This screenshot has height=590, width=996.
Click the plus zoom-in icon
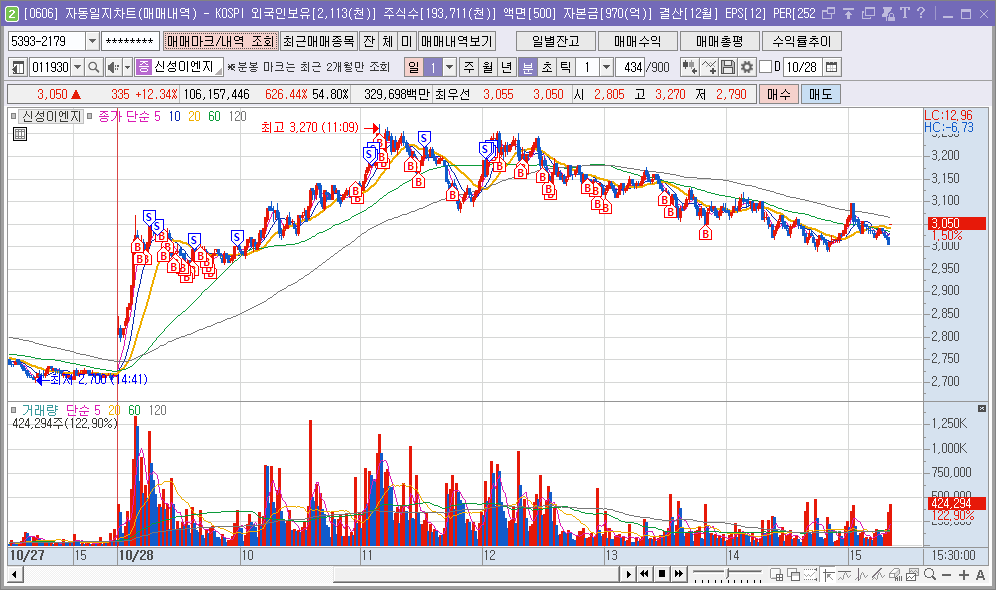pyautogui.click(x=964, y=575)
